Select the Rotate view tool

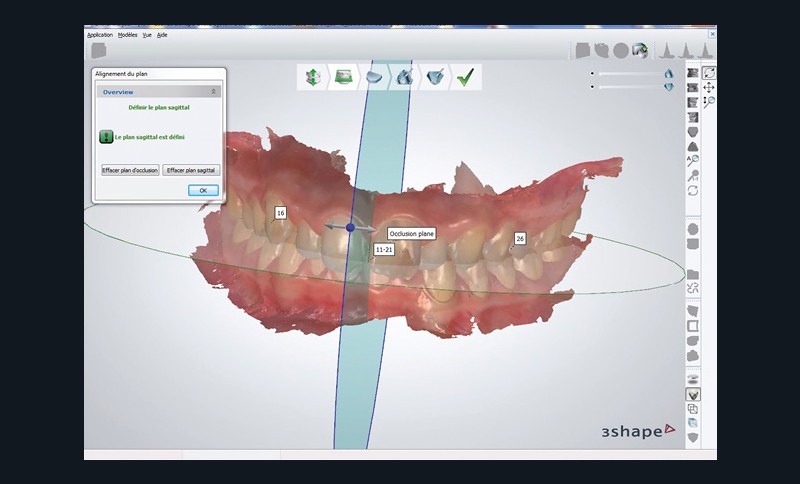[709, 73]
